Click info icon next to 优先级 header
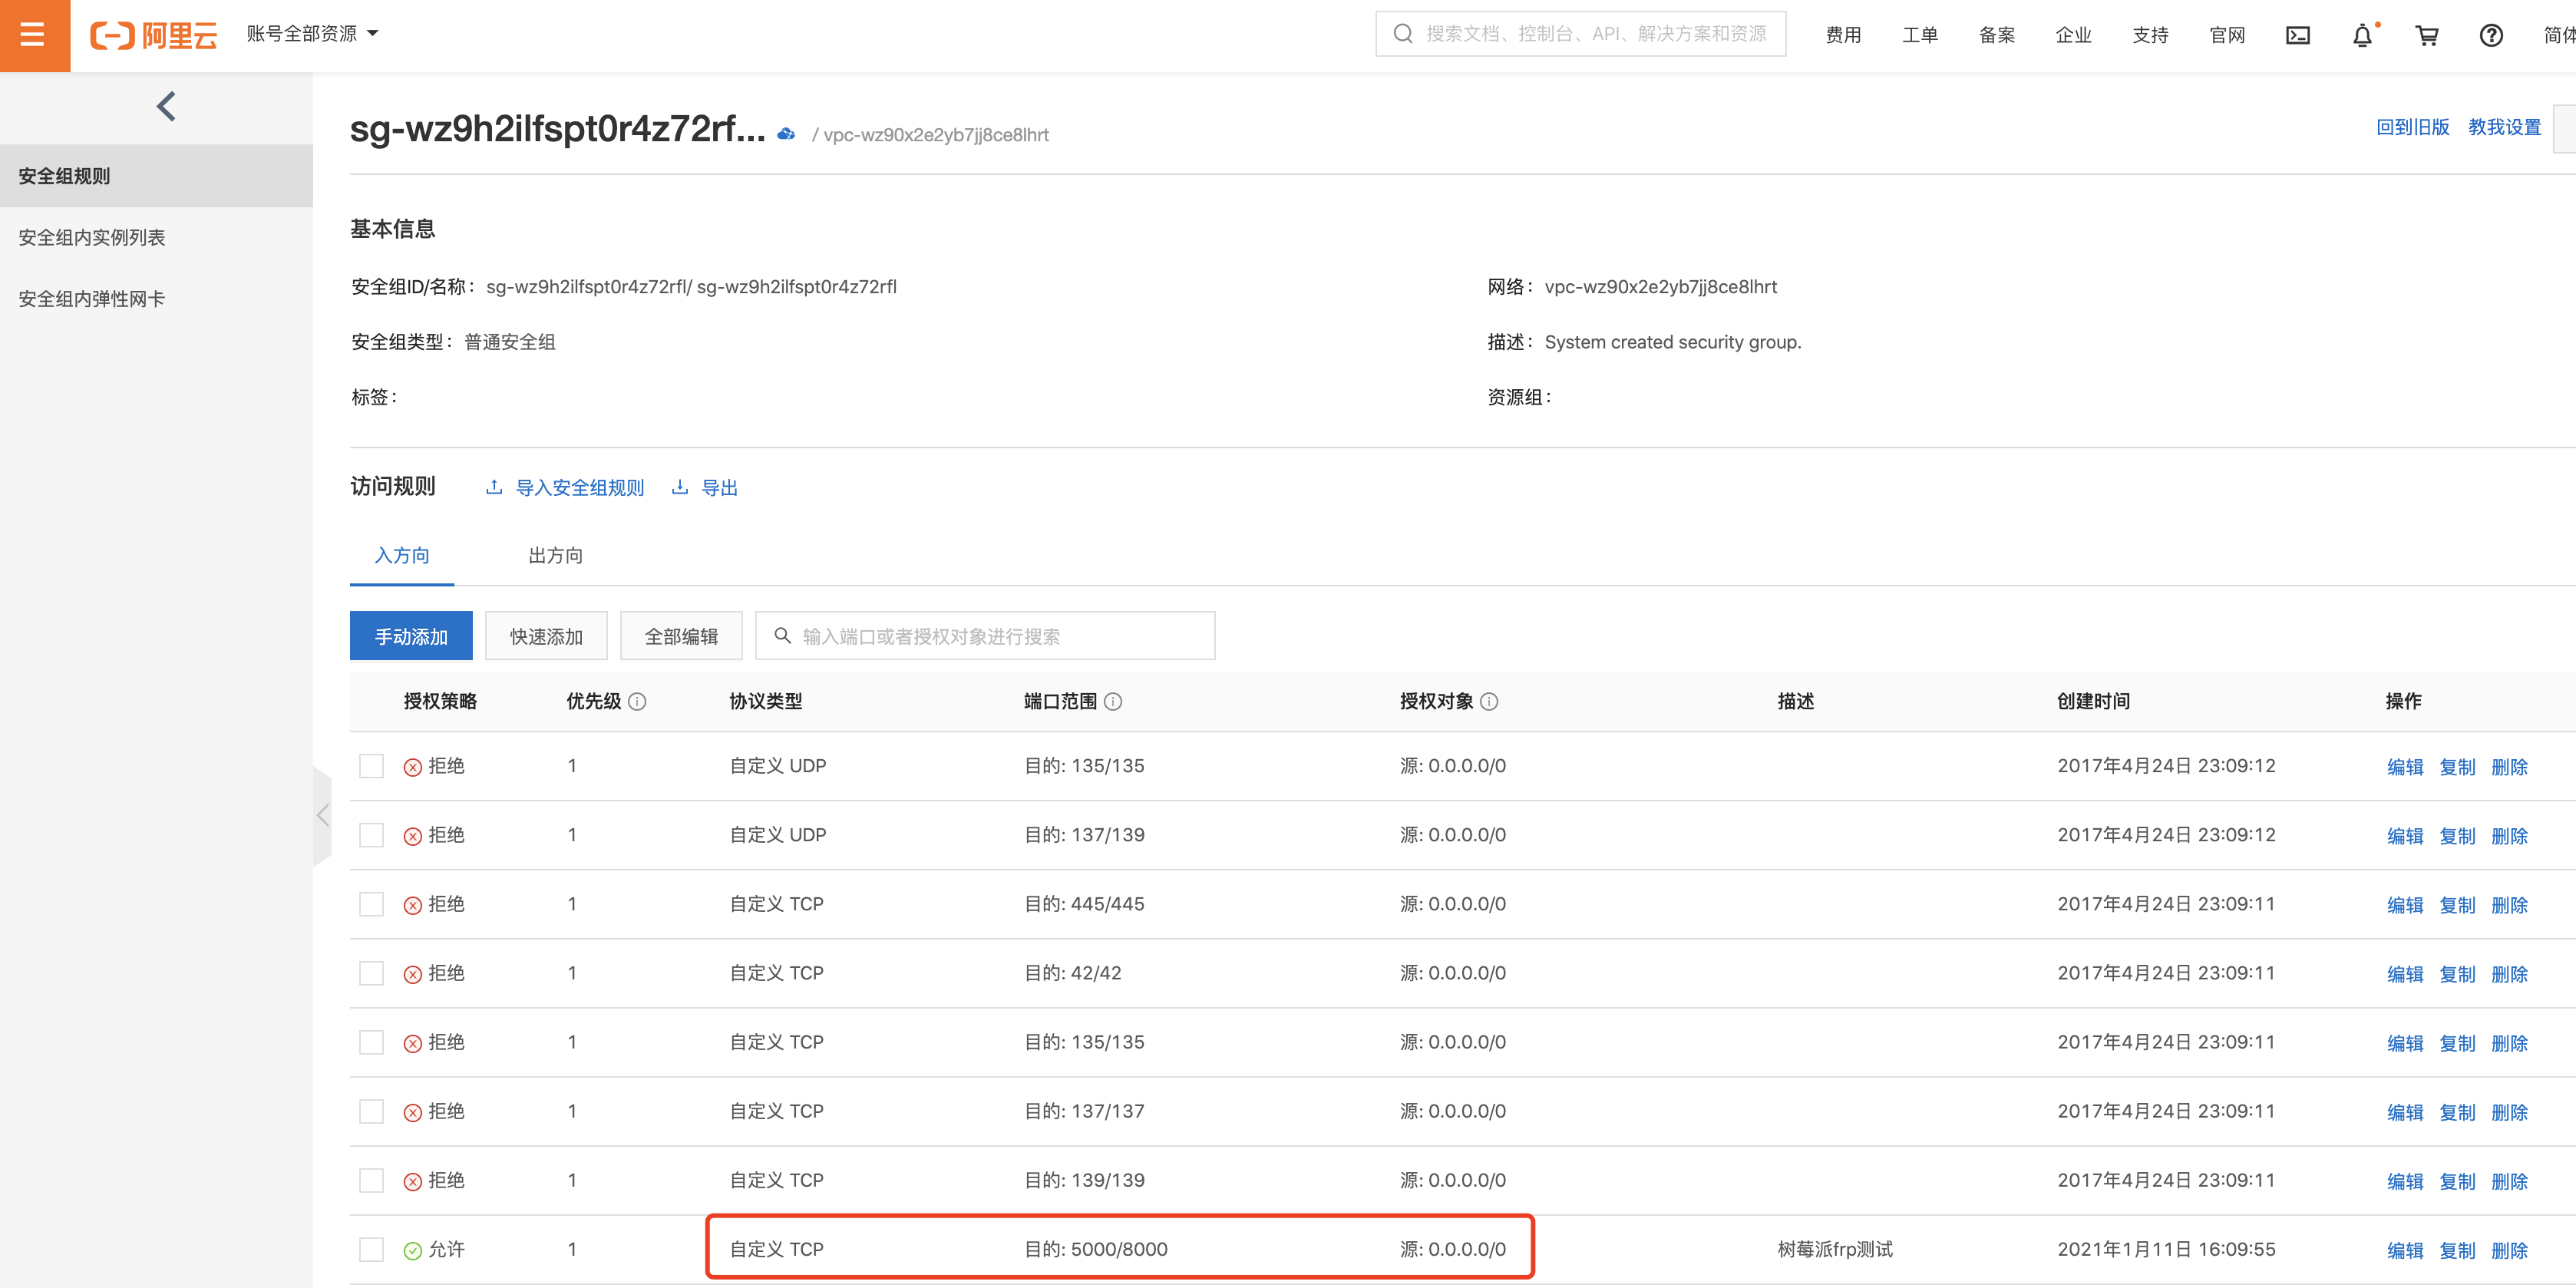 click(x=637, y=702)
